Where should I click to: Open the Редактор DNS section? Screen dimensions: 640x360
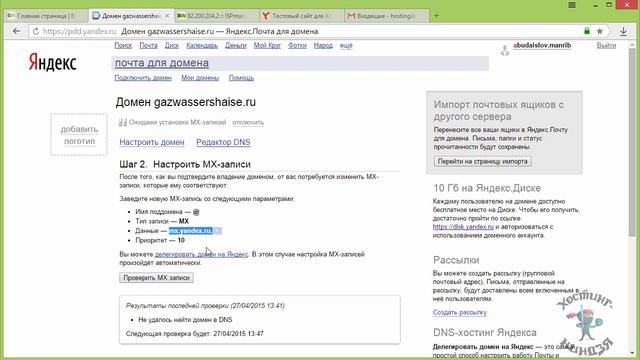click(223, 142)
